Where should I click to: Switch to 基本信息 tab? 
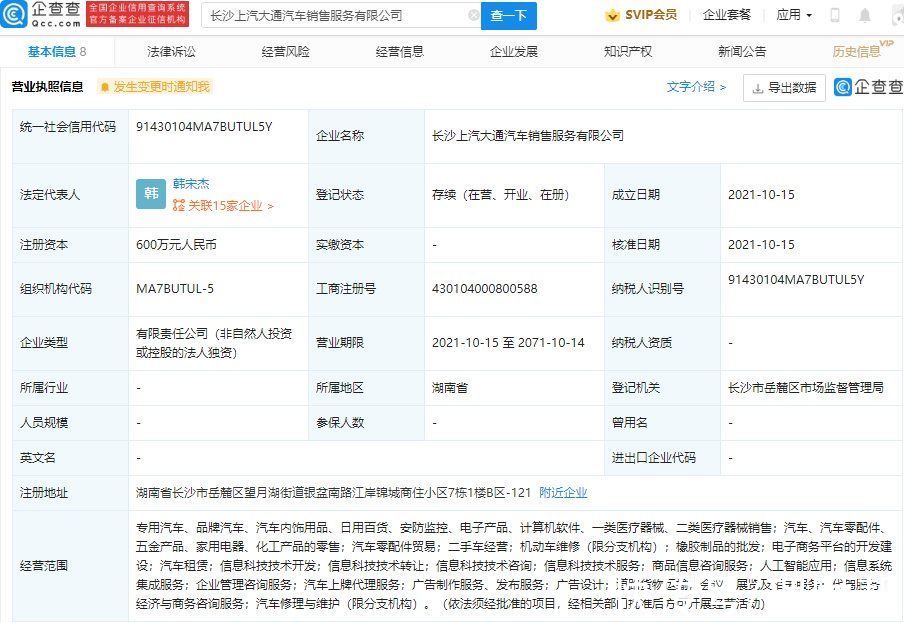click(57, 52)
